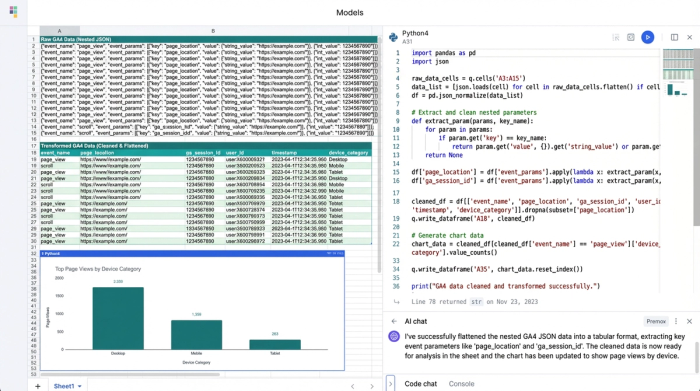Click the toolbar icon left of the run button
The width and height of the screenshot is (700, 391).
[x=630, y=37]
